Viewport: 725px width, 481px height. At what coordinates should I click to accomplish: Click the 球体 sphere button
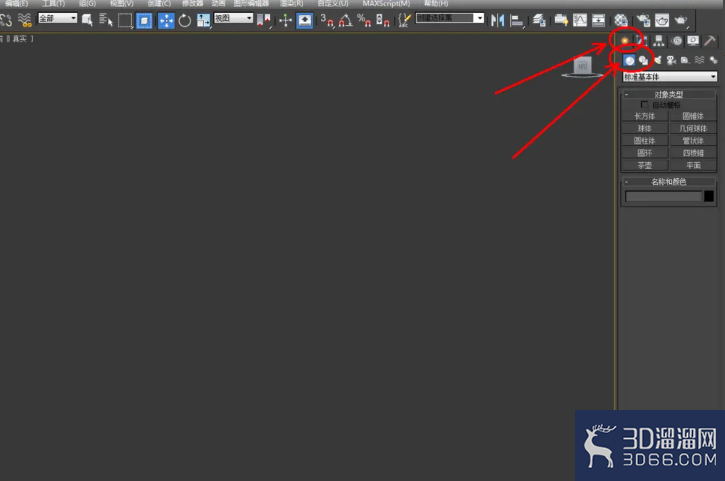click(x=645, y=128)
